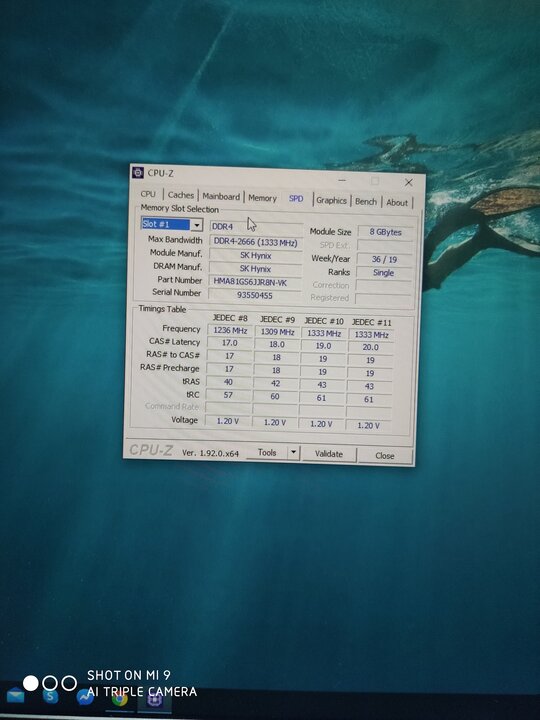Click the JEDEC #8 tRC value 57
Screen dimensions: 540x720
point(228,395)
